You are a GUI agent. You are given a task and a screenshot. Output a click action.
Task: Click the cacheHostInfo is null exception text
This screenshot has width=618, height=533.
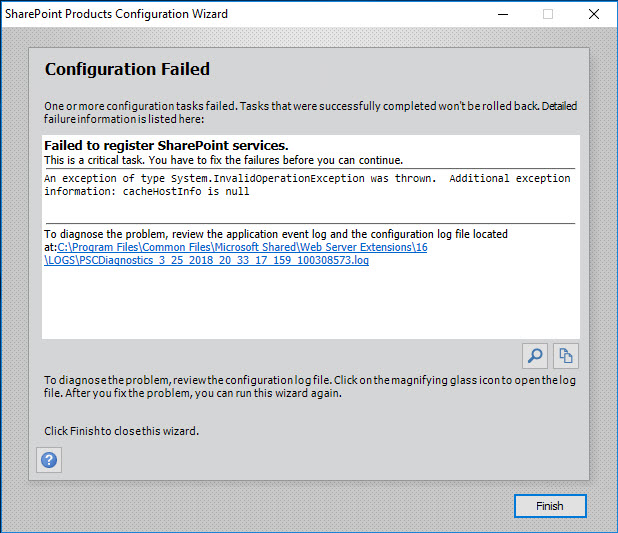[x=186, y=192]
